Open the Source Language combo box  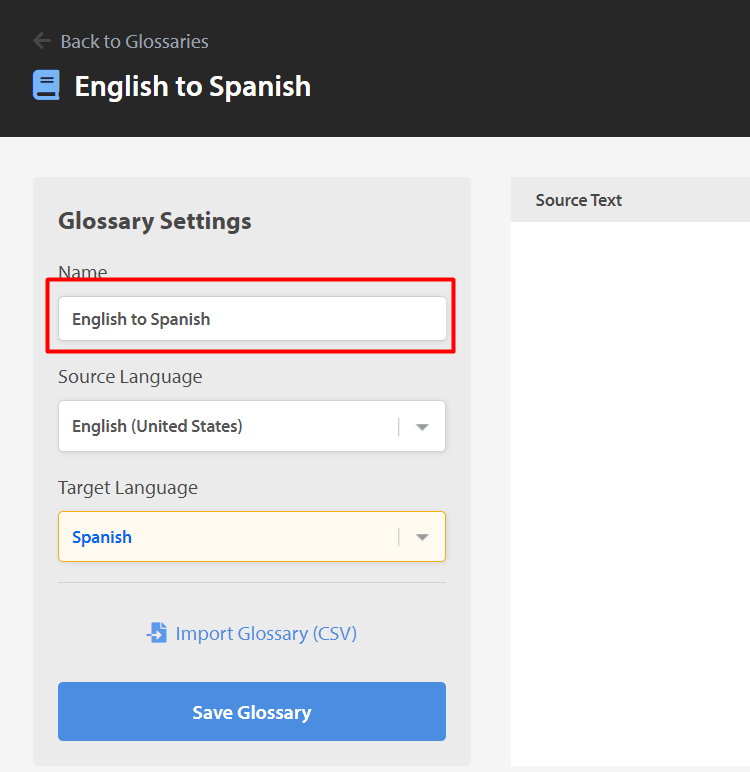click(x=252, y=426)
